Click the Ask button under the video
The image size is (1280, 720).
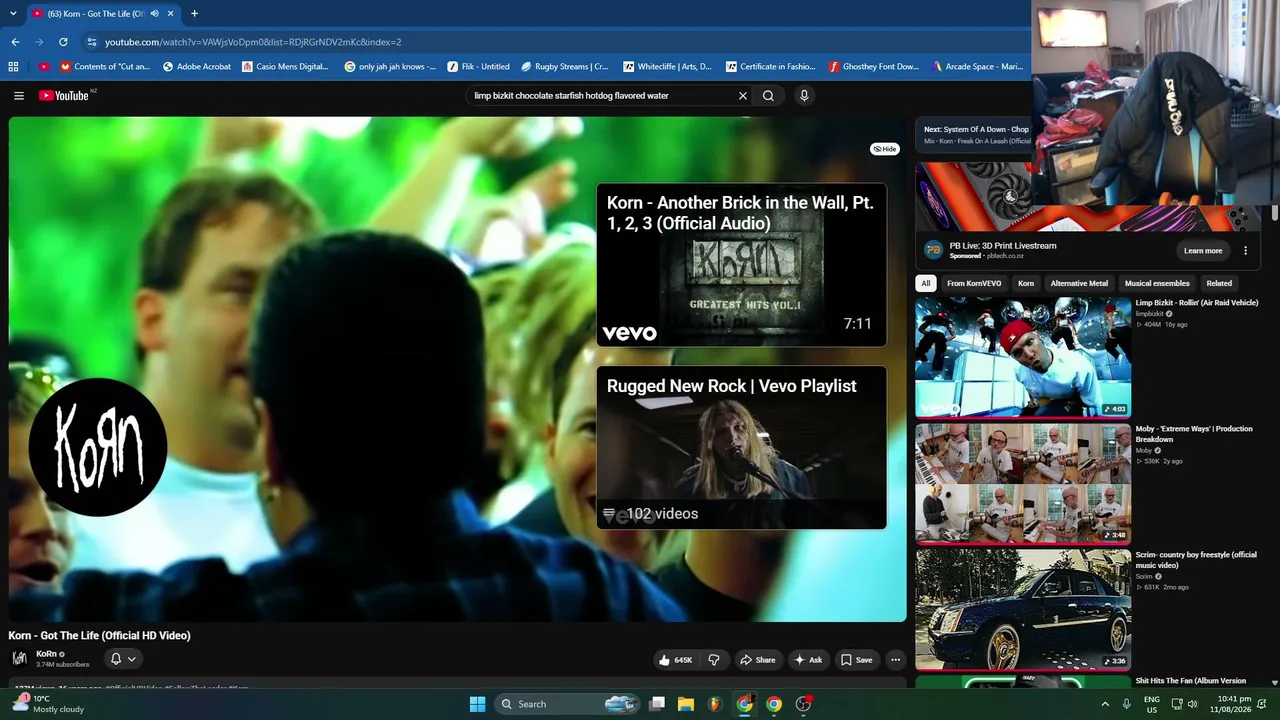coord(808,660)
